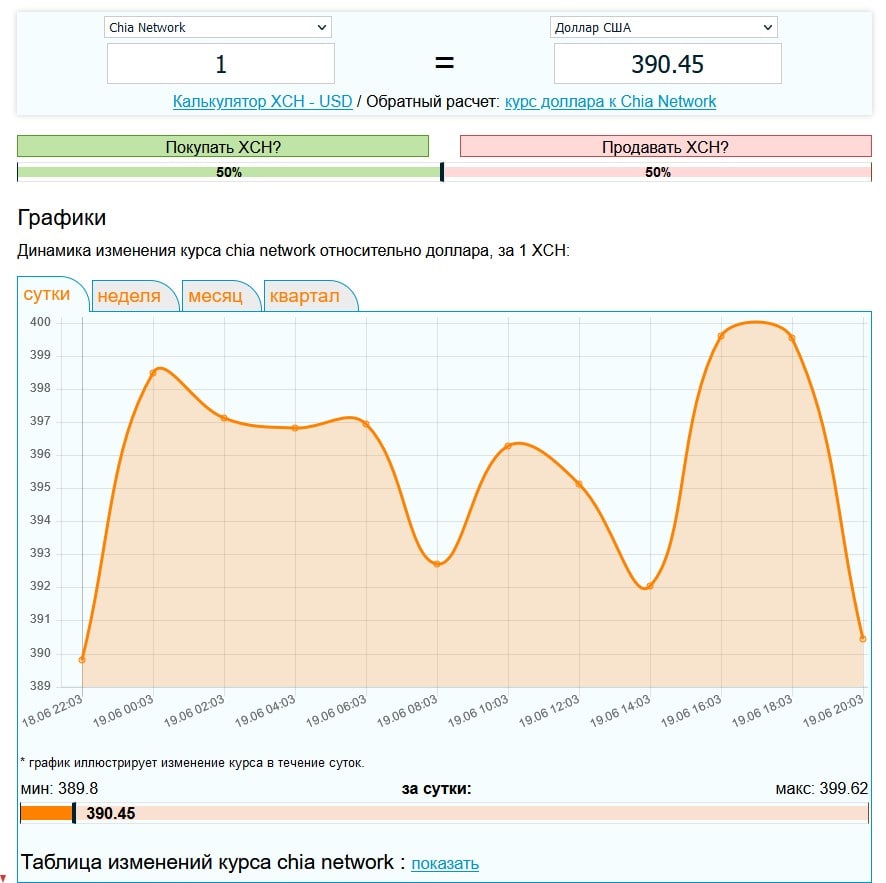Click the 19.06 20:03 x-axis label
The height and width of the screenshot is (883, 886).
click(x=833, y=711)
